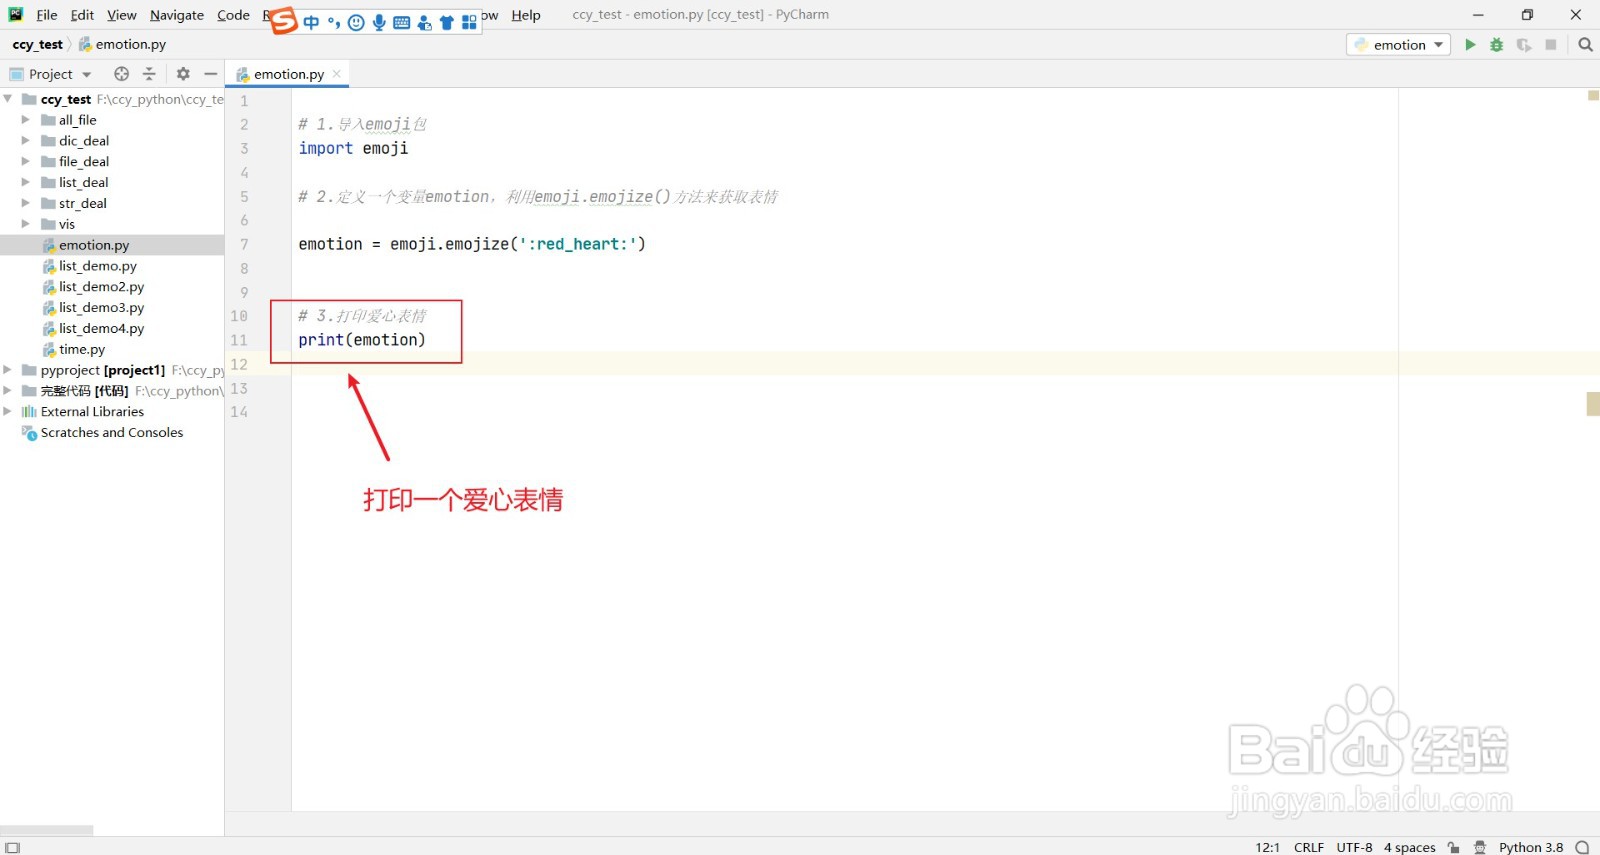This screenshot has height=855, width=1600.
Task: Change CRLF line separator setting
Action: [1308, 847]
